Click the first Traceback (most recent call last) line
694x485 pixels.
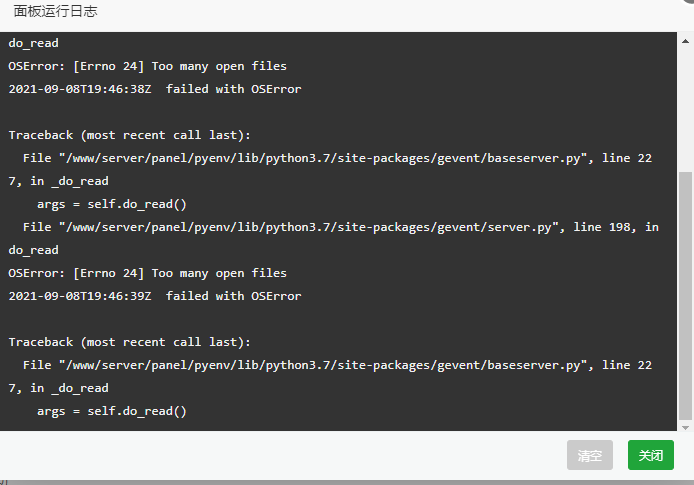tap(129, 135)
